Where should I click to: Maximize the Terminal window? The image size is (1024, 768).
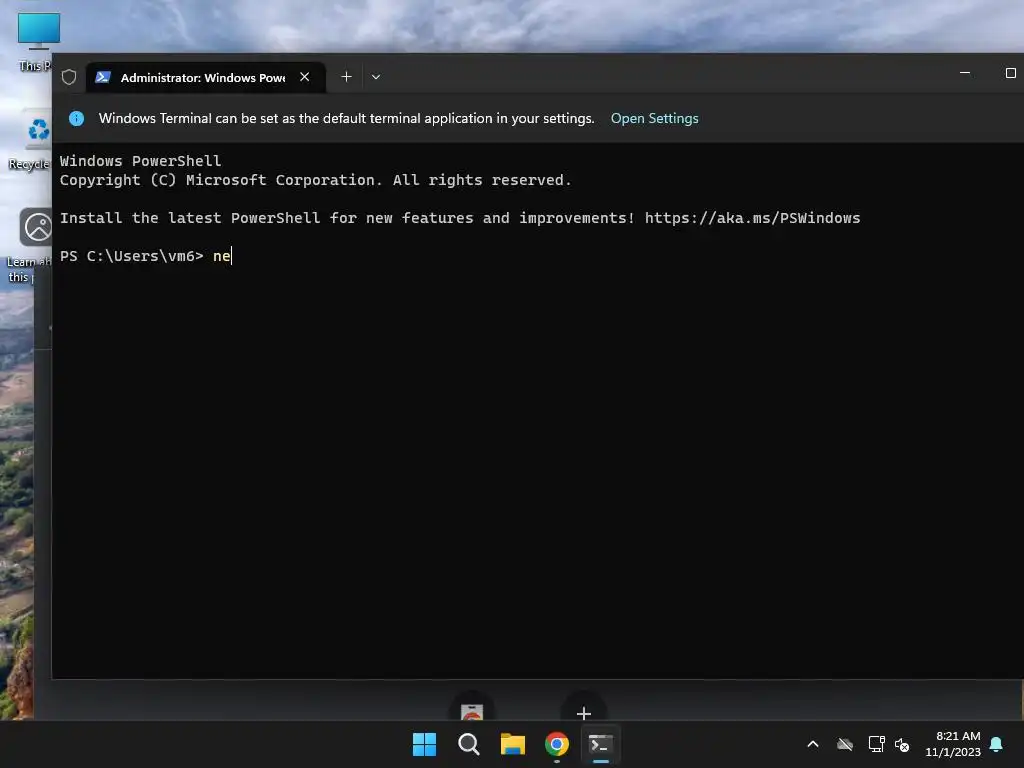point(1010,73)
